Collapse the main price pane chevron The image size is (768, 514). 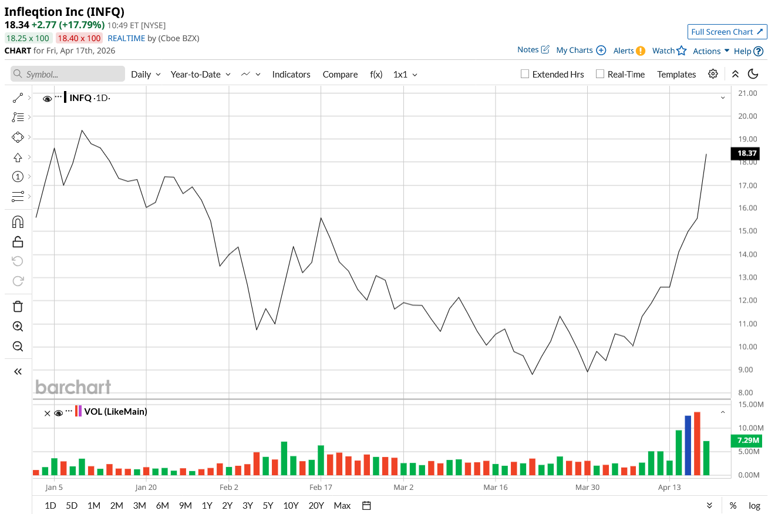[x=722, y=98]
